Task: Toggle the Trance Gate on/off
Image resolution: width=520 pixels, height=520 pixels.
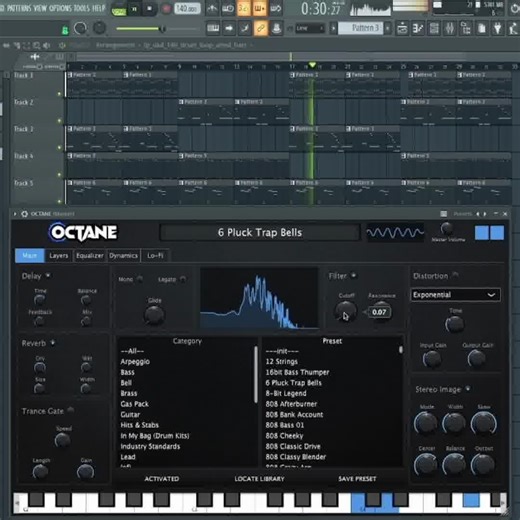Action: point(71,410)
